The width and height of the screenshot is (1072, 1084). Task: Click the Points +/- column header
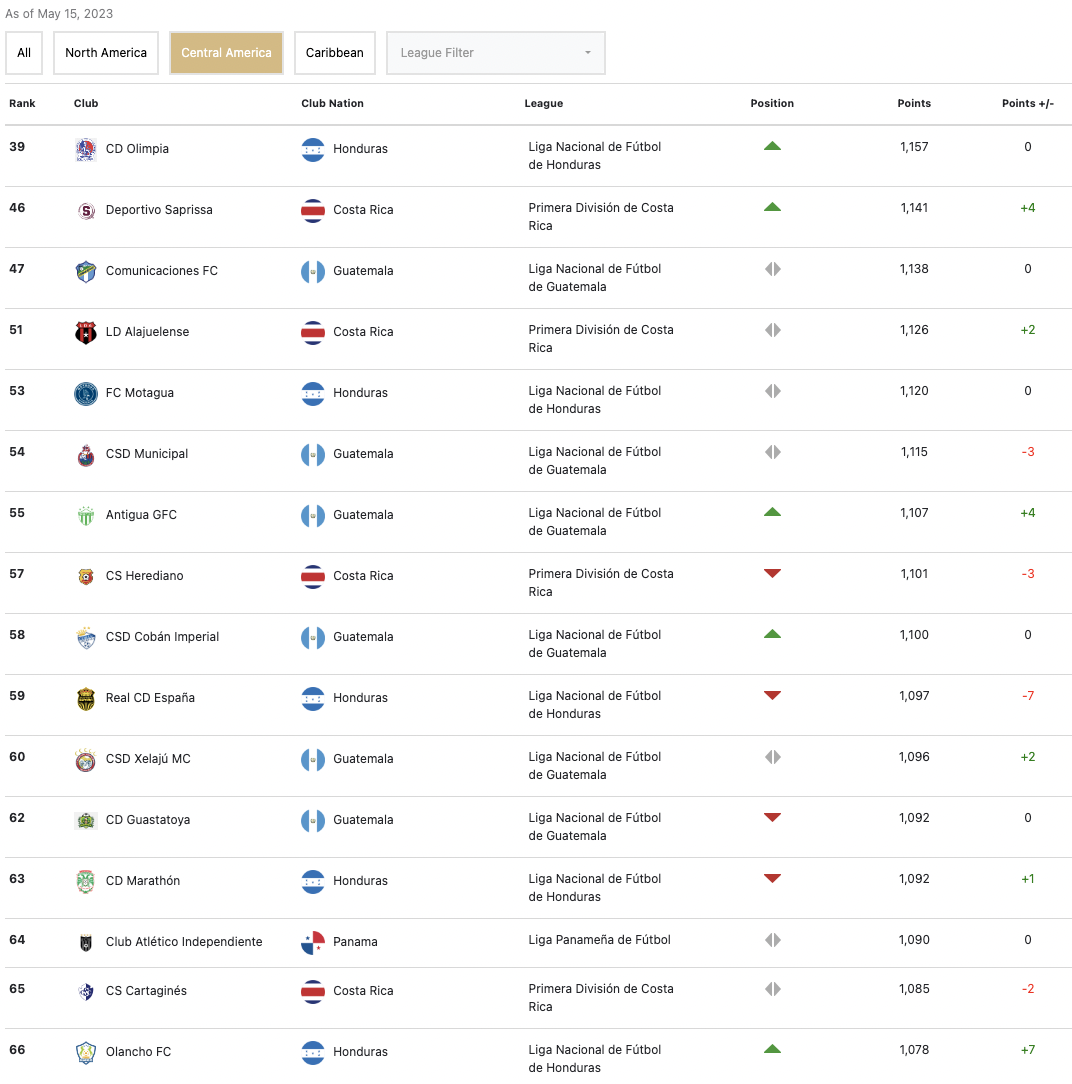tap(1028, 103)
